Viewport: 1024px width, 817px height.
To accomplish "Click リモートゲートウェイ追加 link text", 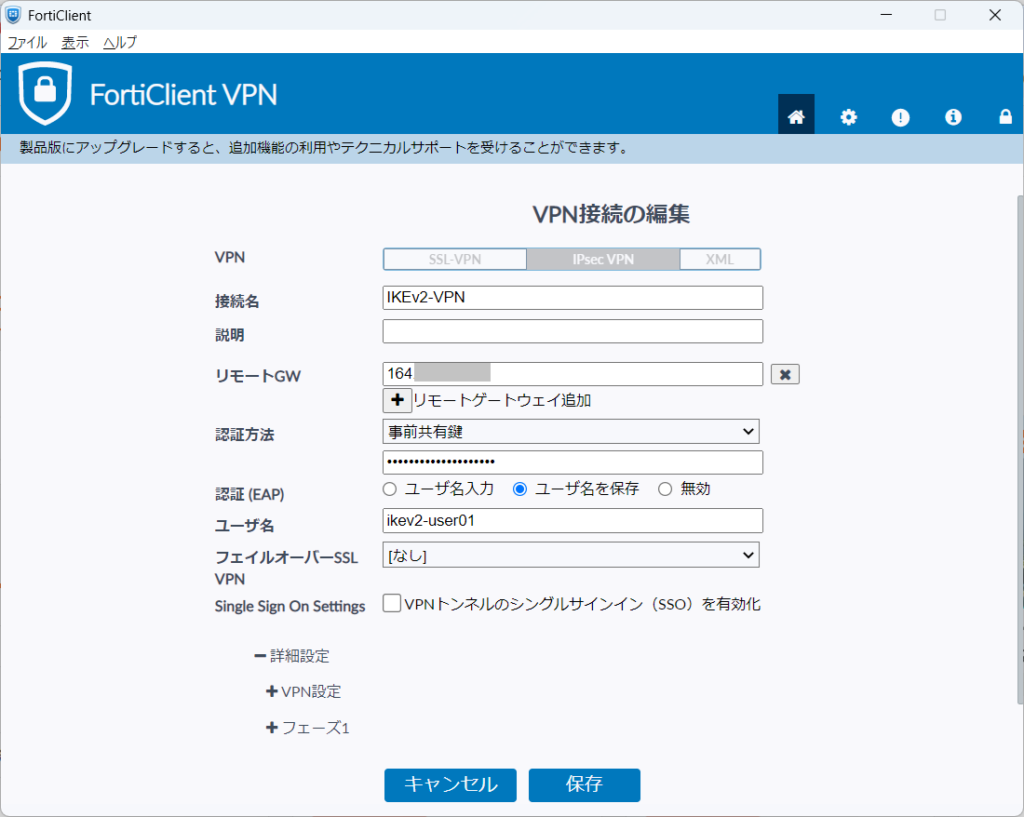I will pos(502,400).
